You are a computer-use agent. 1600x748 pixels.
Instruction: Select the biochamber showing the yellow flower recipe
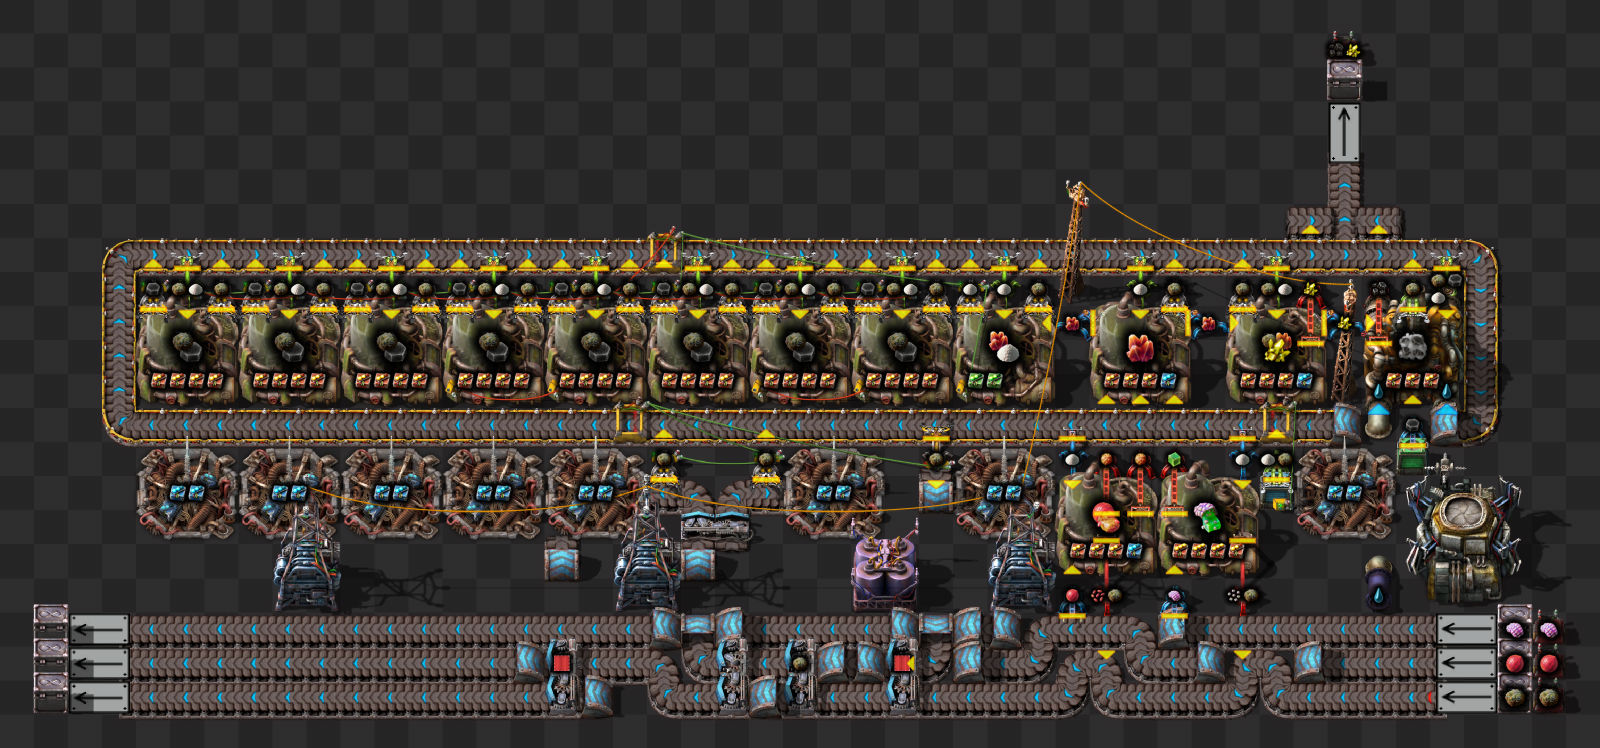click(x=1276, y=351)
